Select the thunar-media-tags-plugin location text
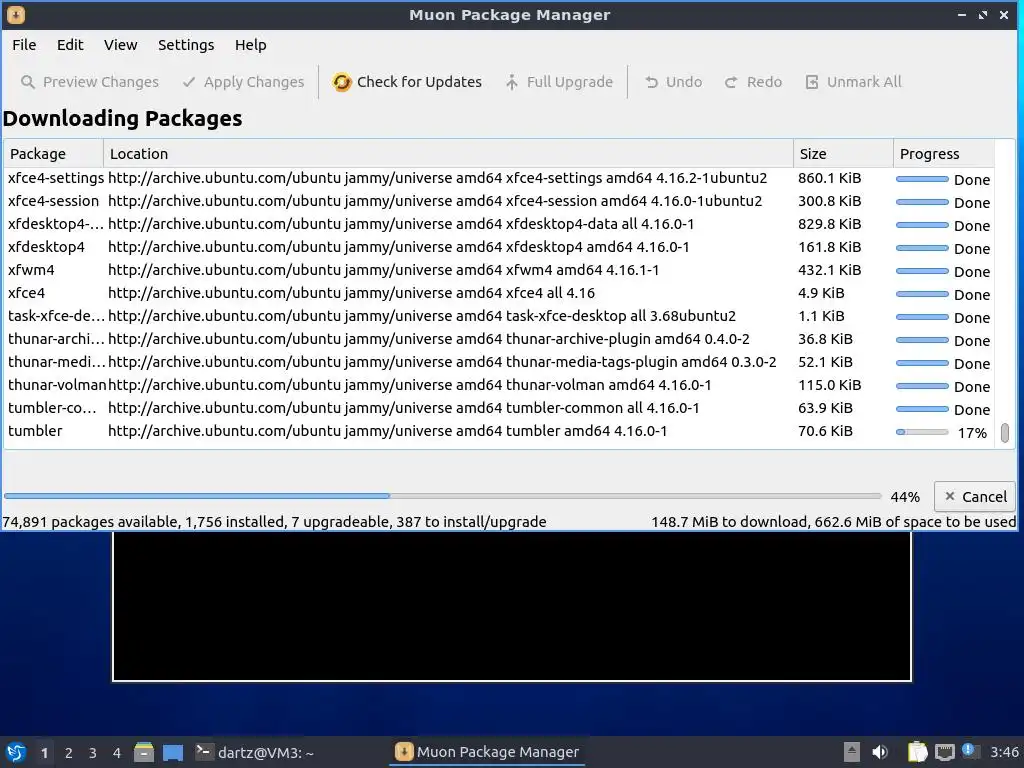 point(442,362)
